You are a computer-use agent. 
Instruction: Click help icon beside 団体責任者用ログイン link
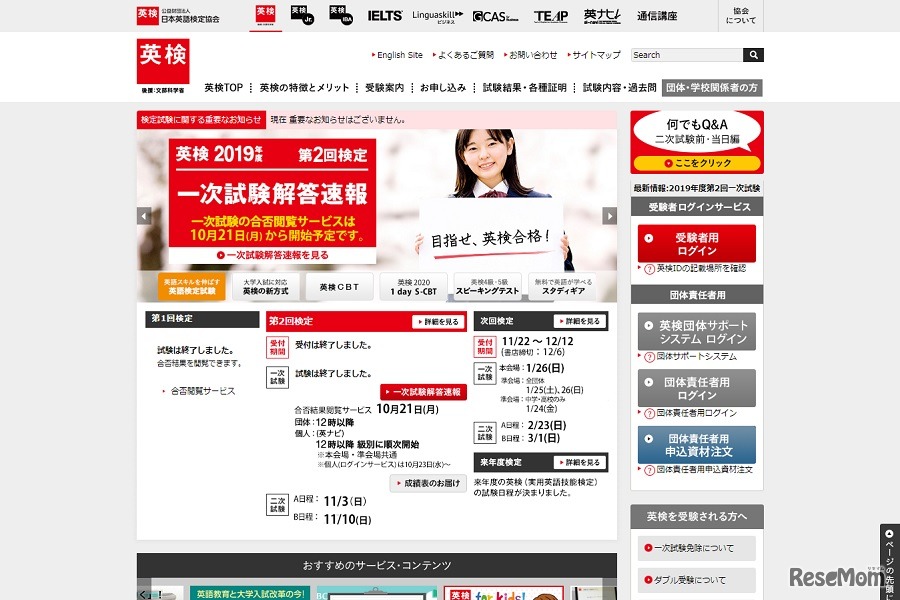[649, 413]
